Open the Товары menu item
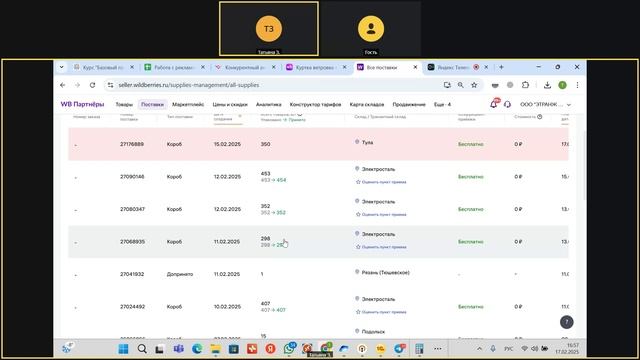Screen dimensions: 640x360 point(124,104)
